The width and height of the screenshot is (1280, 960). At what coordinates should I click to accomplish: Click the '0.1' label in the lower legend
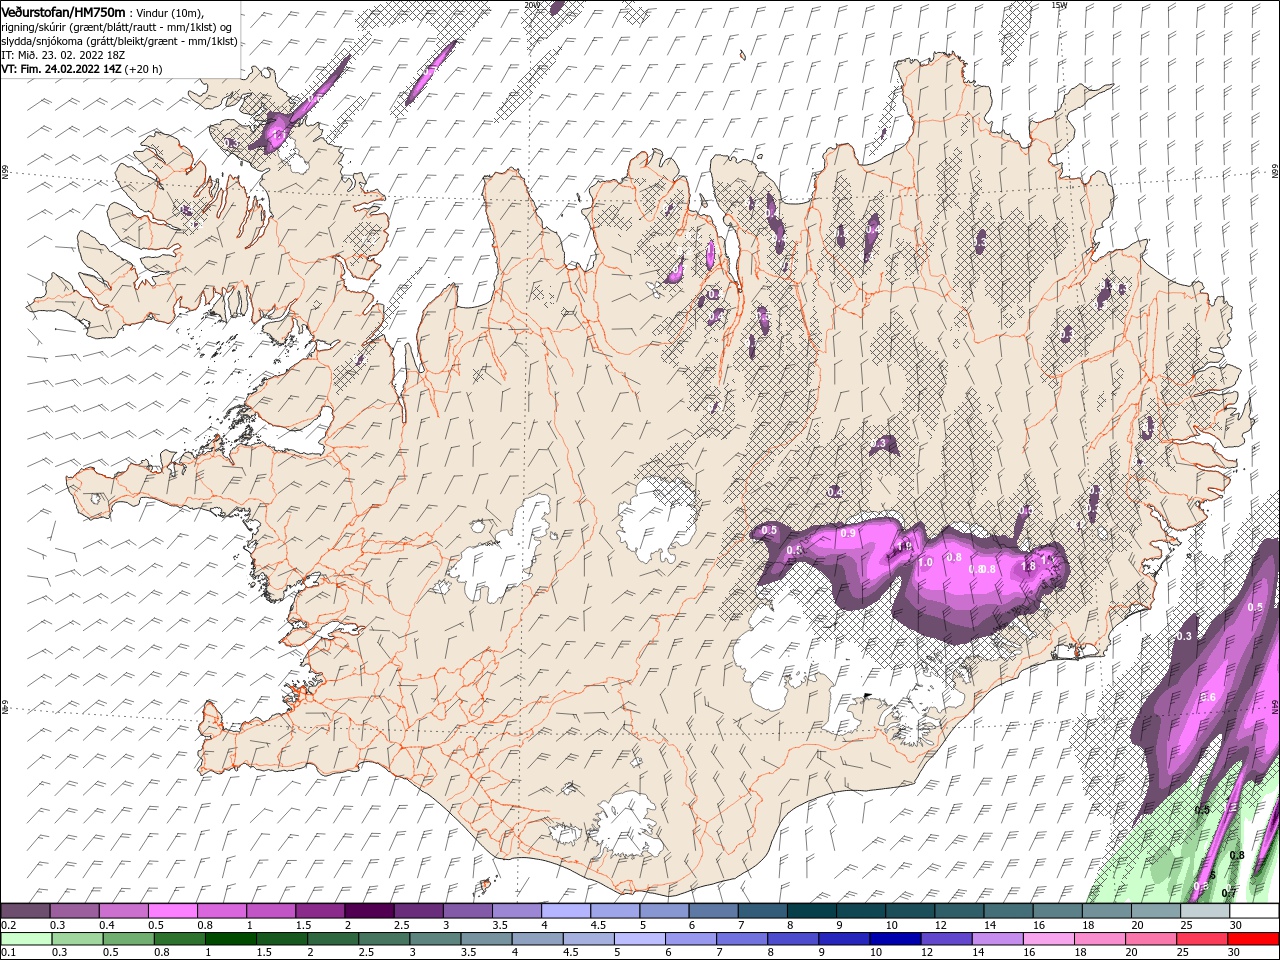(8, 952)
